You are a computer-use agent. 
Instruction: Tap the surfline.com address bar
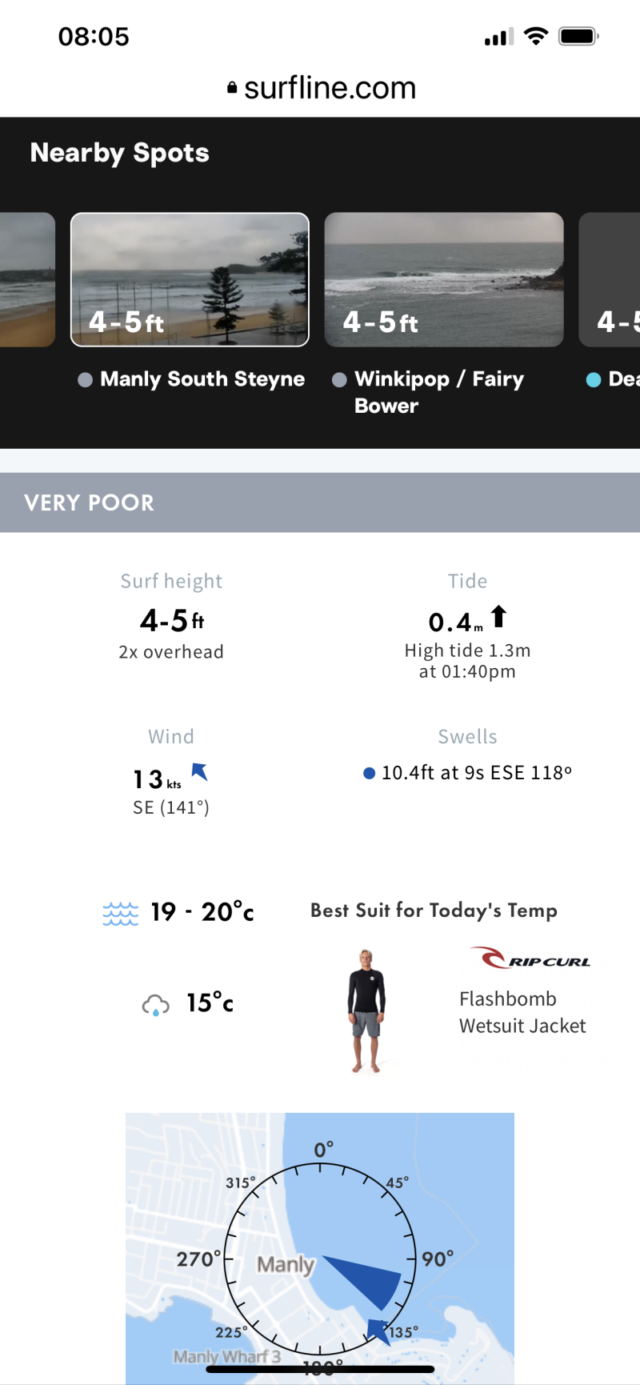(x=320, y=88)
